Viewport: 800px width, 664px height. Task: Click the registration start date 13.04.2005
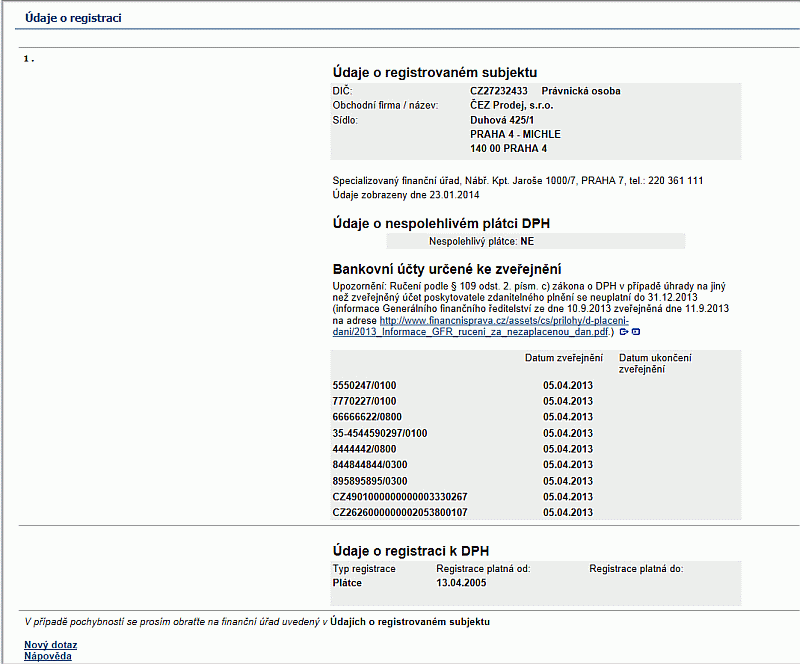point(461,583)
